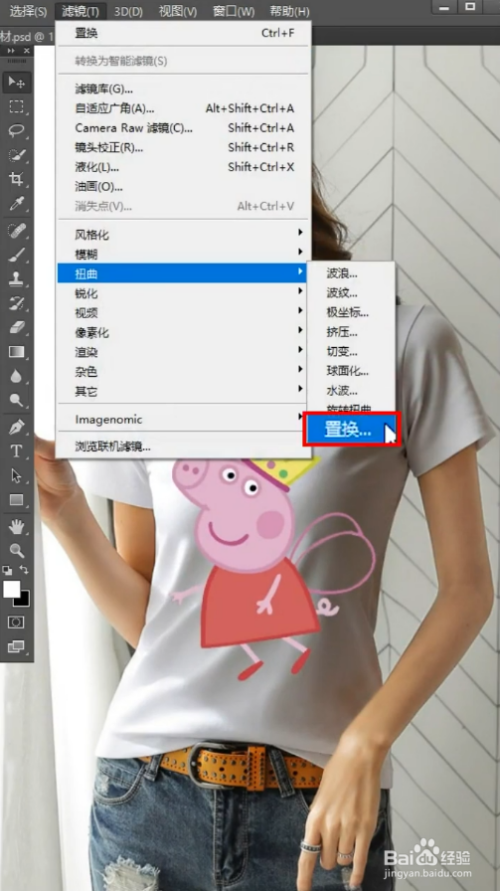
Task: Select the Rectangle shape tool
Action: point(16,500)
